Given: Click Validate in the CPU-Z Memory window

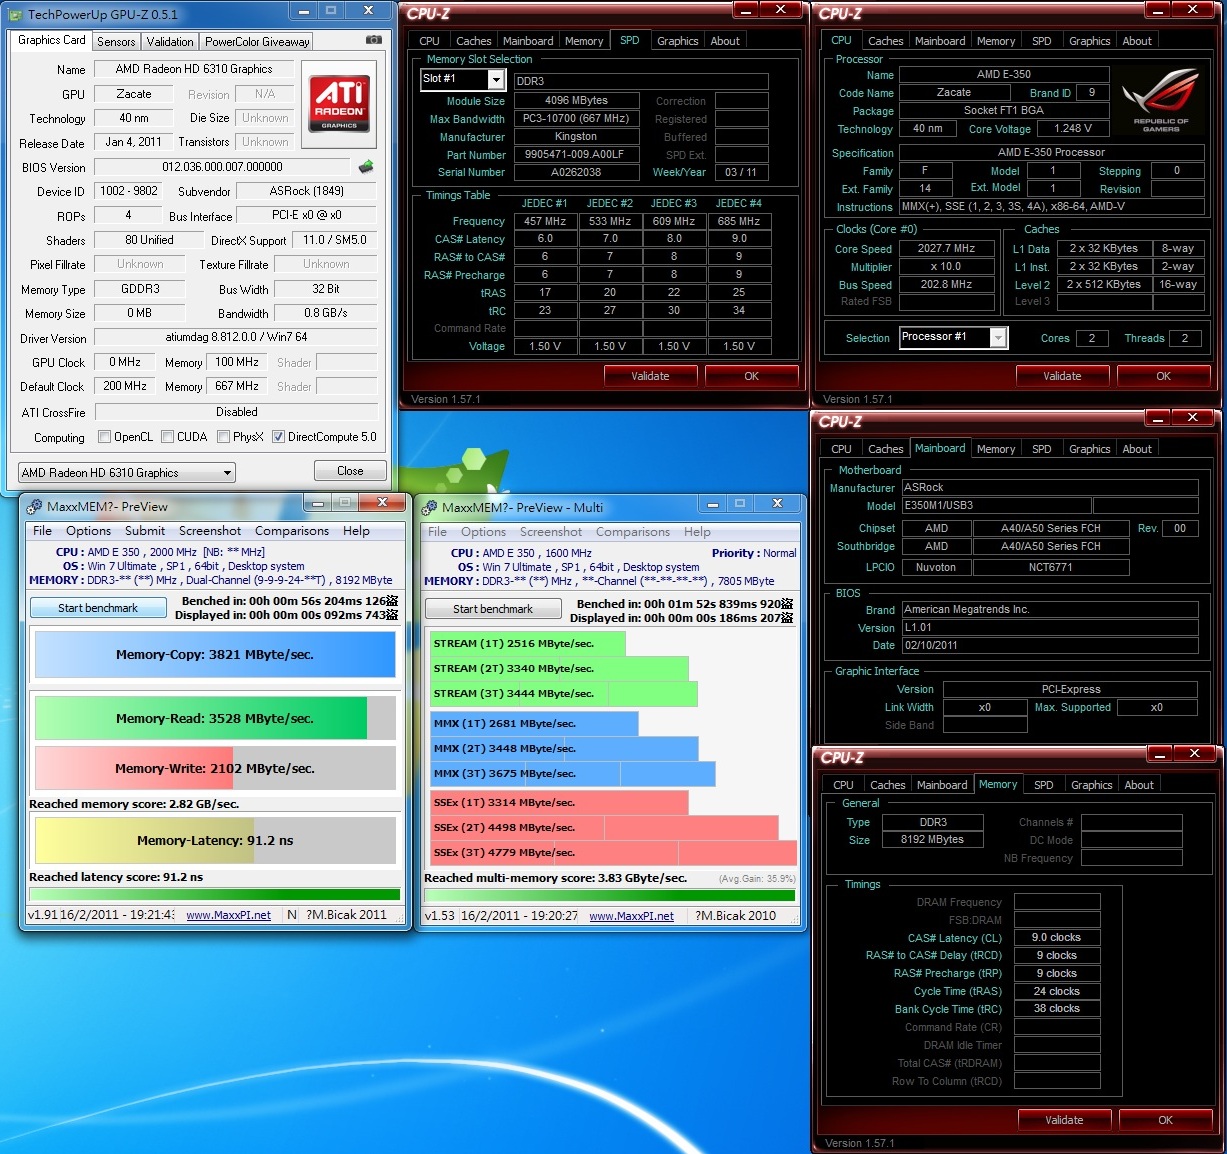Looking at the screenshot, I should pos(1064,1120).
